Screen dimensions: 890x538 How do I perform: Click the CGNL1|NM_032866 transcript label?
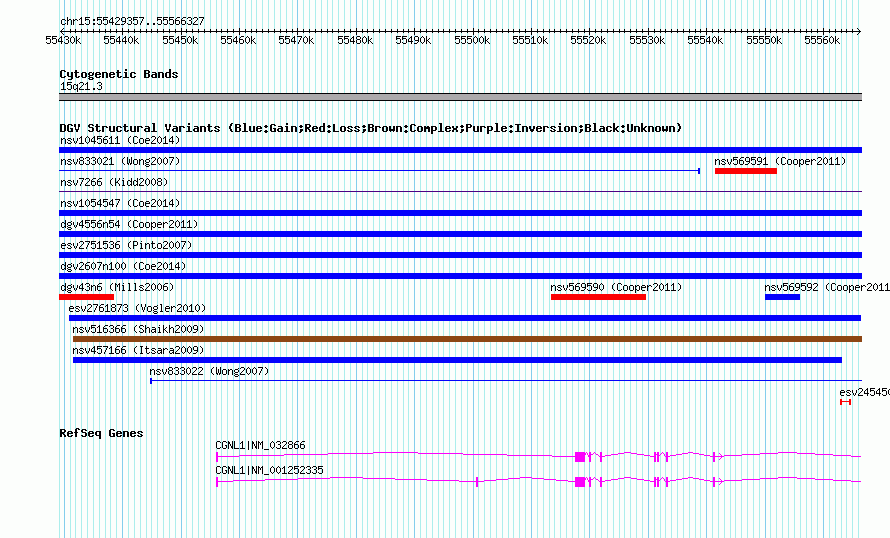pyautogui.click(x=260, y=445)
